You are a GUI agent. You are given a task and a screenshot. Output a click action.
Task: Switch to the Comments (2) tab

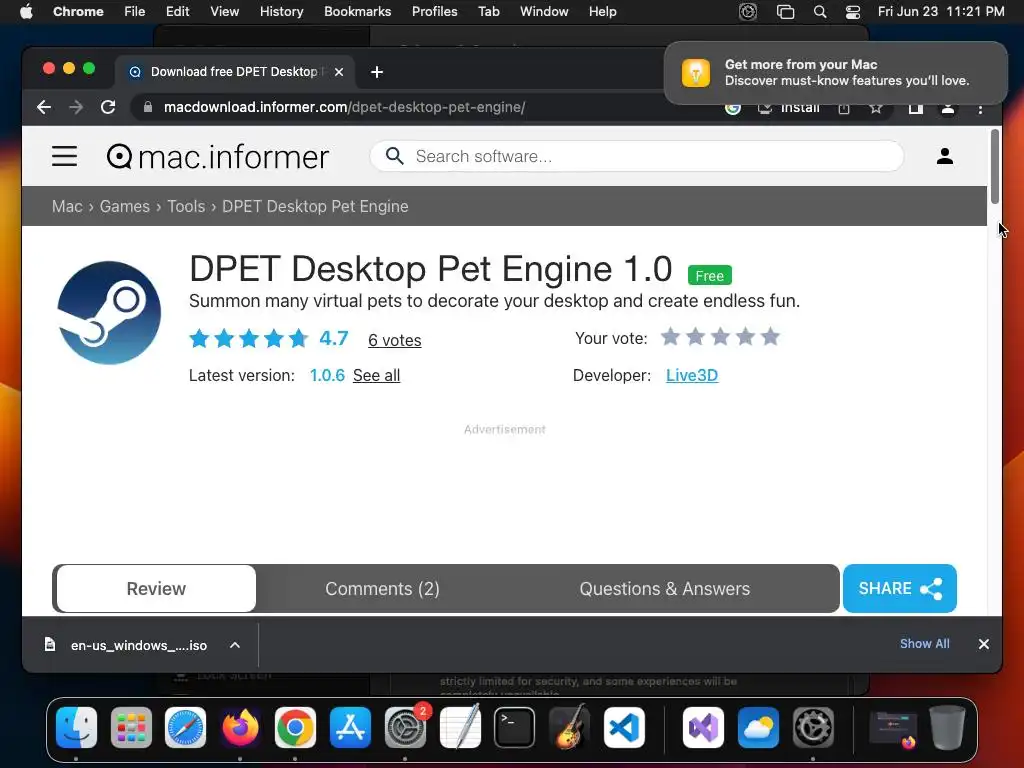click(x=382, y=588)
